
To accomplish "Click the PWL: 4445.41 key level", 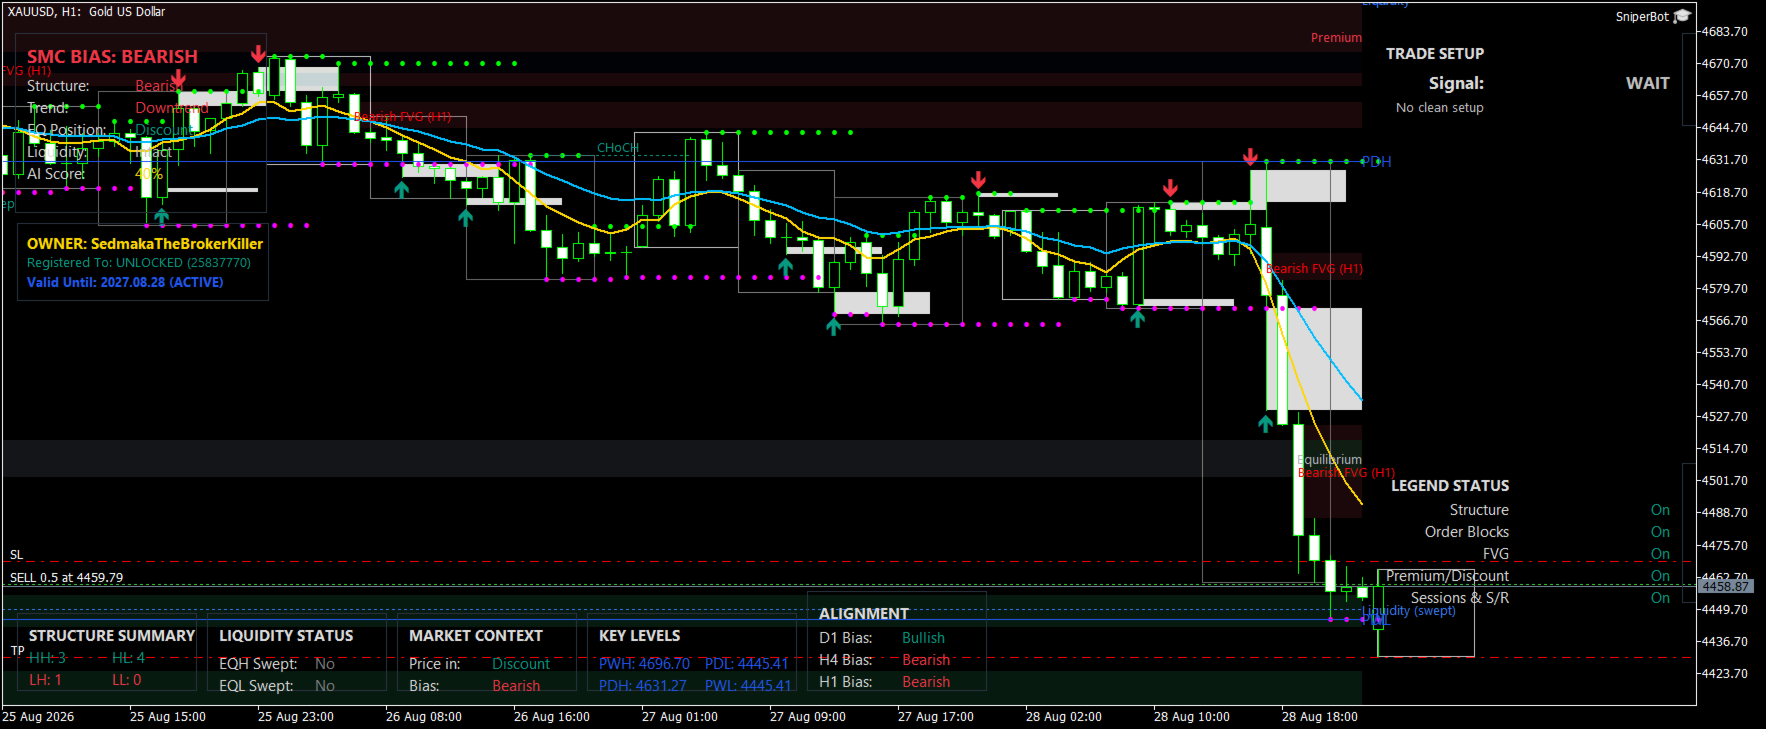I will point(747,686).
